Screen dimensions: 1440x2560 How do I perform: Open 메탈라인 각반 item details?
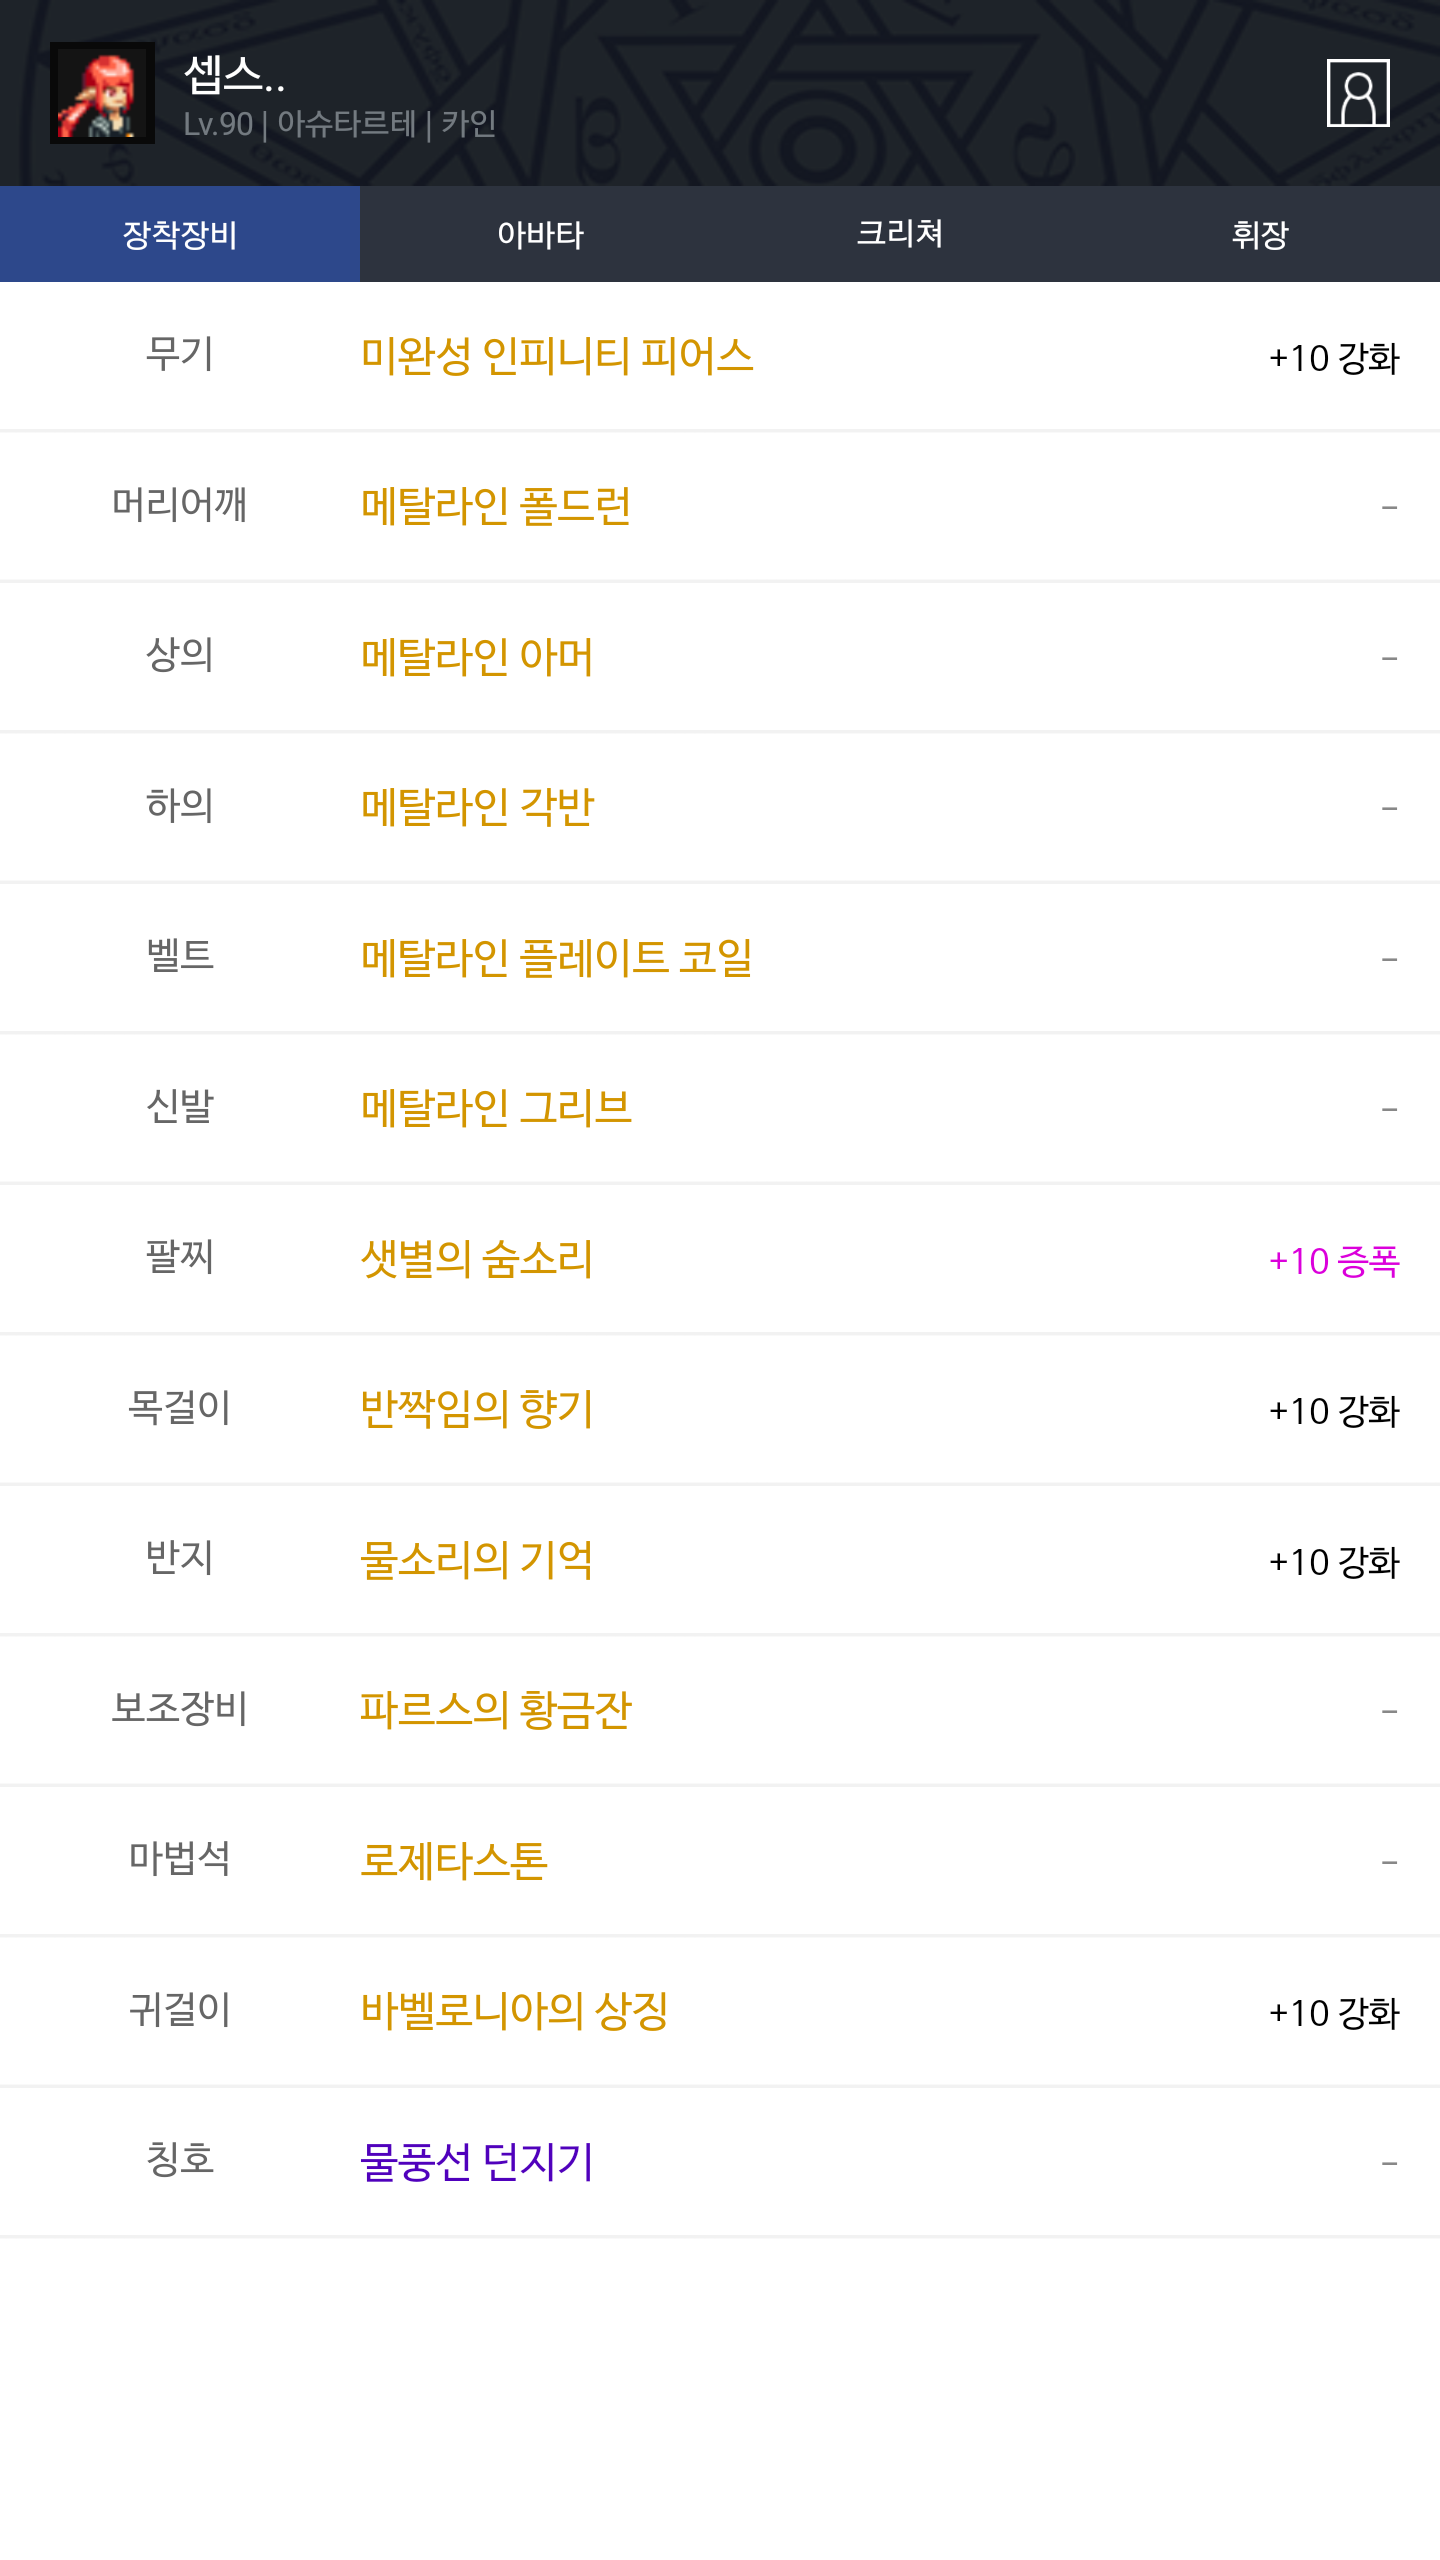coord(477,807)
